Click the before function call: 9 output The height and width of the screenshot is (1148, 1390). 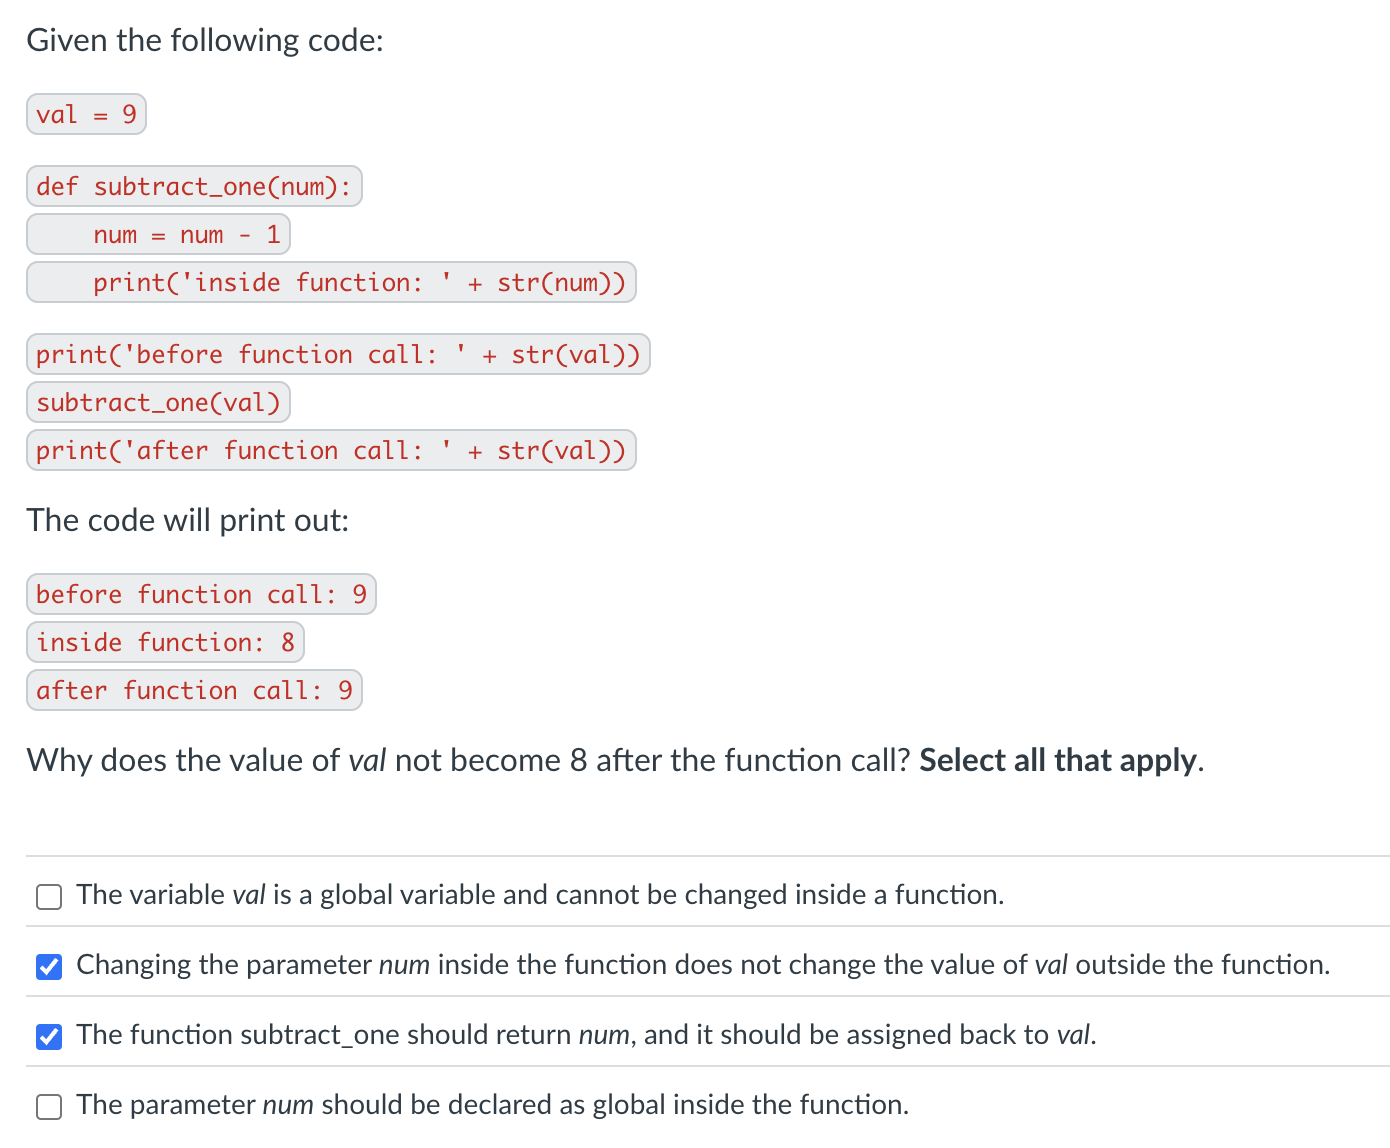pyautogui.click(x=200, y=594)
